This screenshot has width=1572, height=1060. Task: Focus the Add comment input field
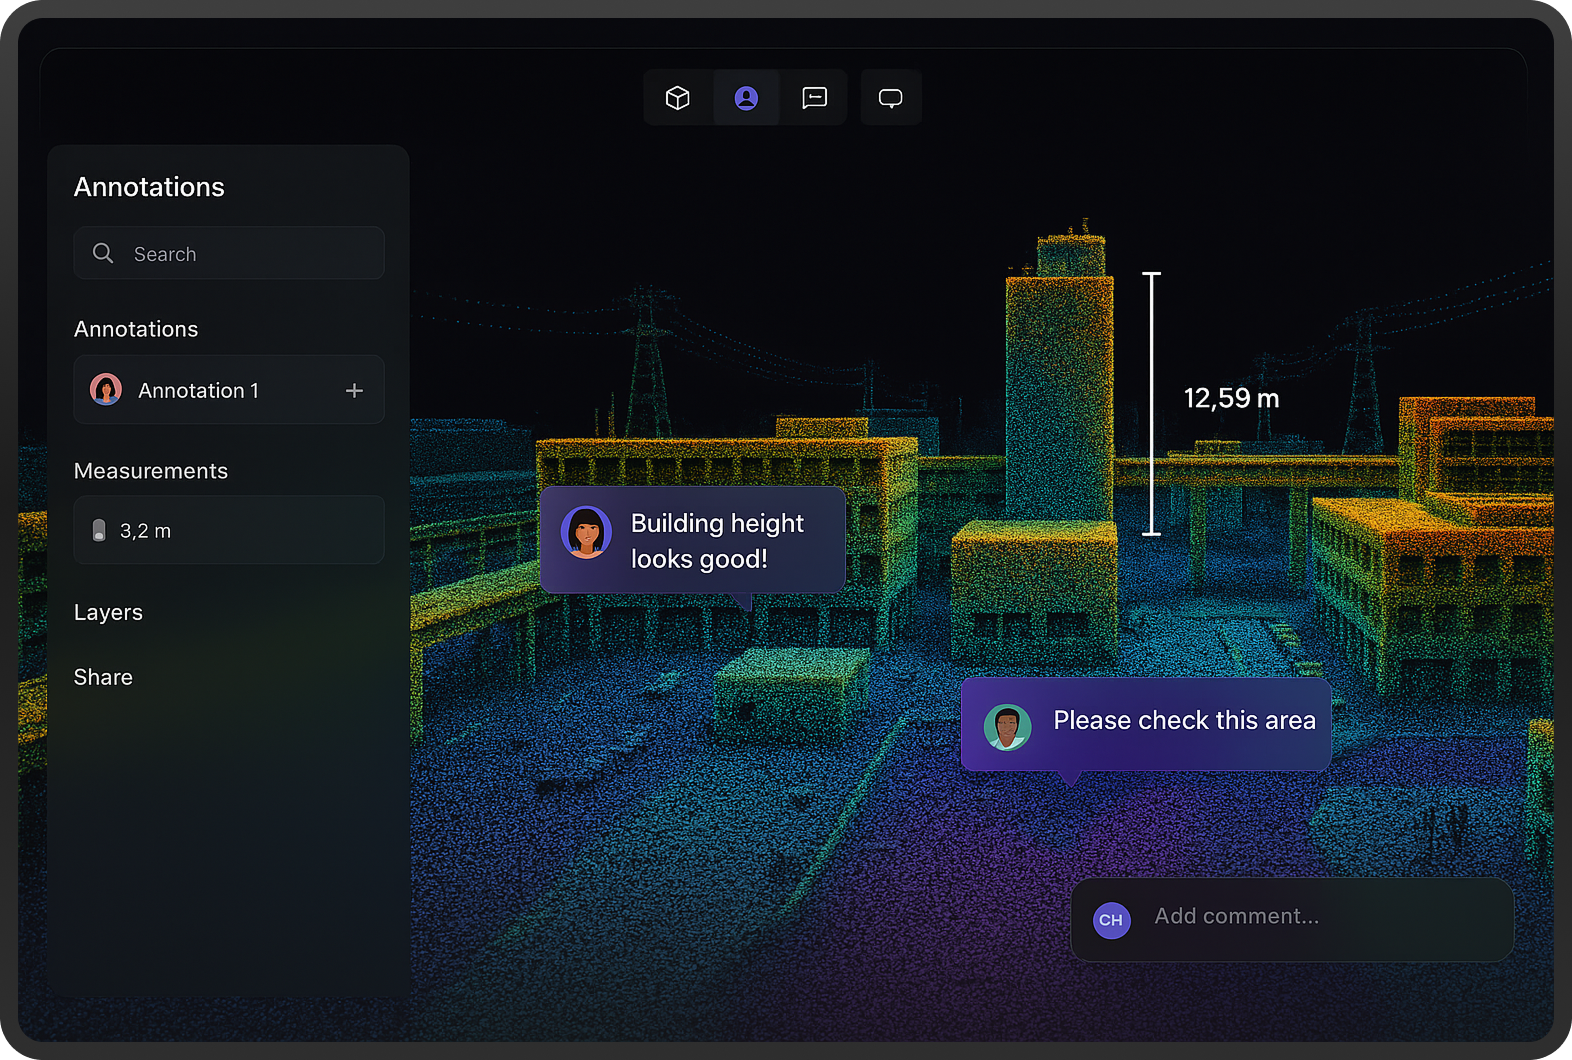1292,919
